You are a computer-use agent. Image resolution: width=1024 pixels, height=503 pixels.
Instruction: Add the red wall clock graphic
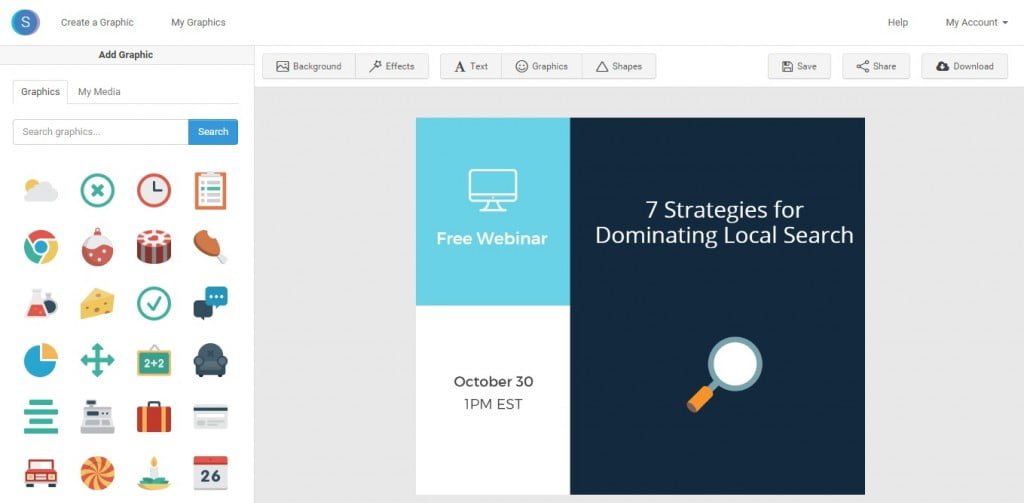tap(153, 190)
